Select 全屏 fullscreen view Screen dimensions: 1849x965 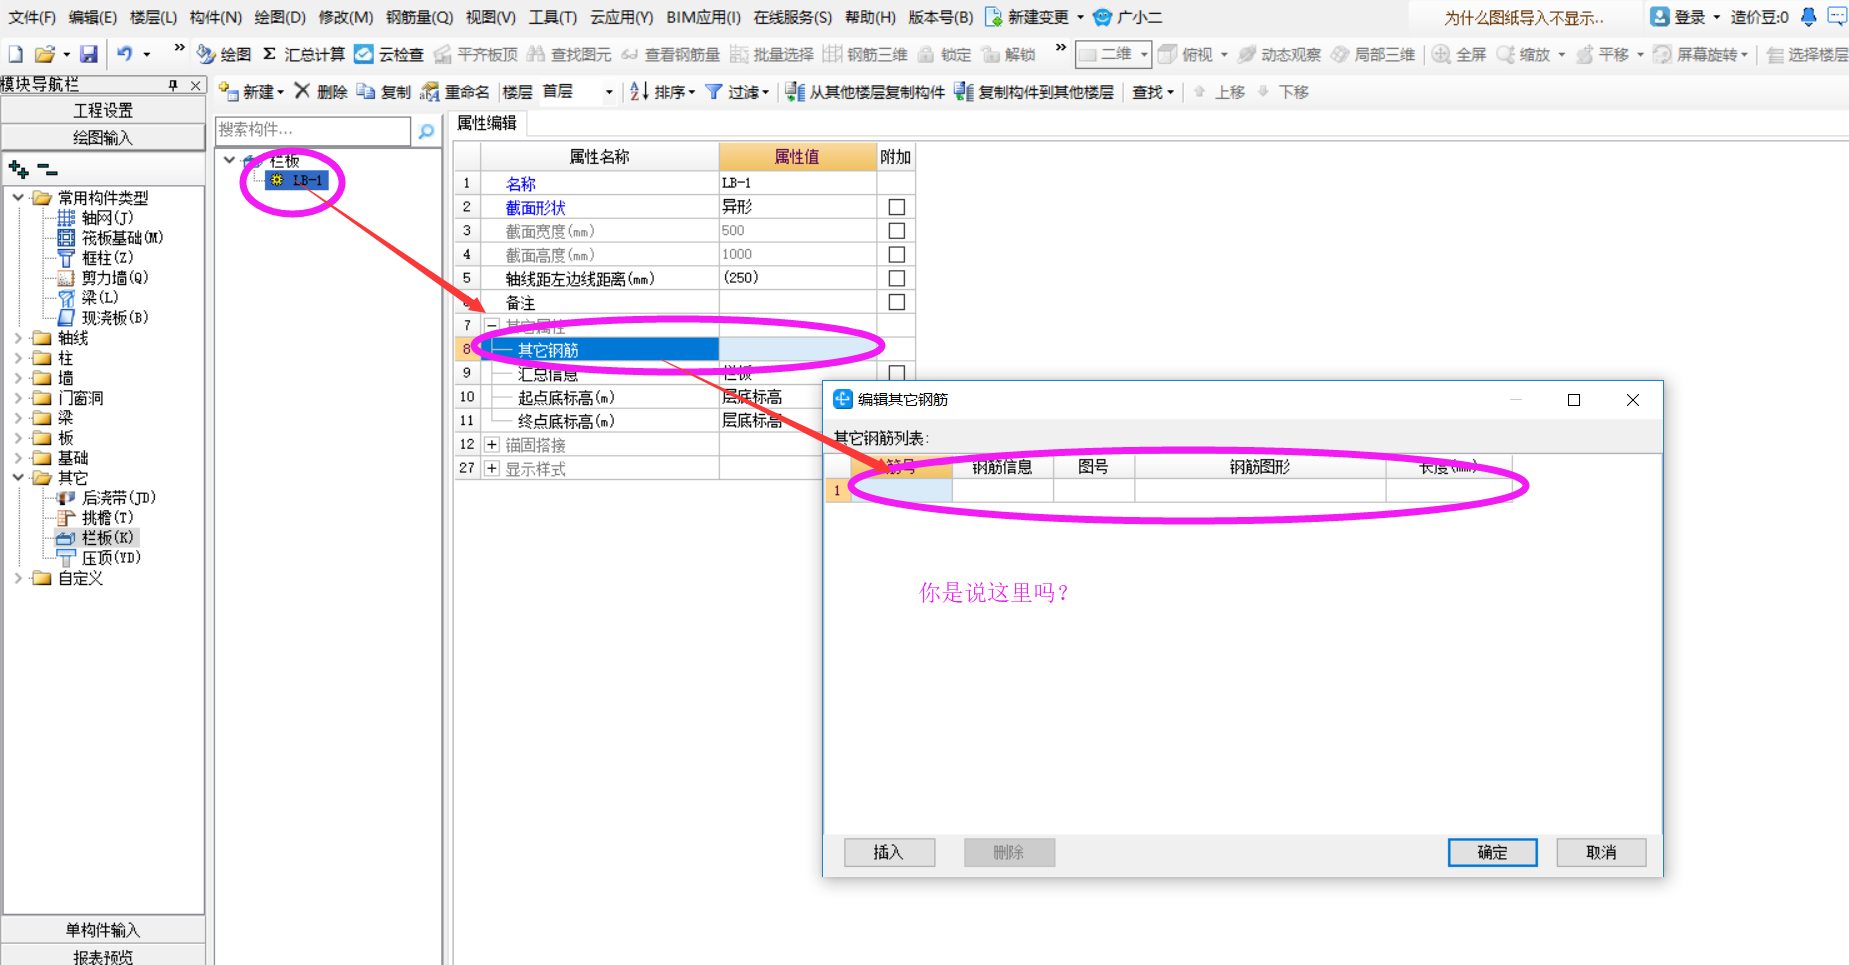(1459, 54)
